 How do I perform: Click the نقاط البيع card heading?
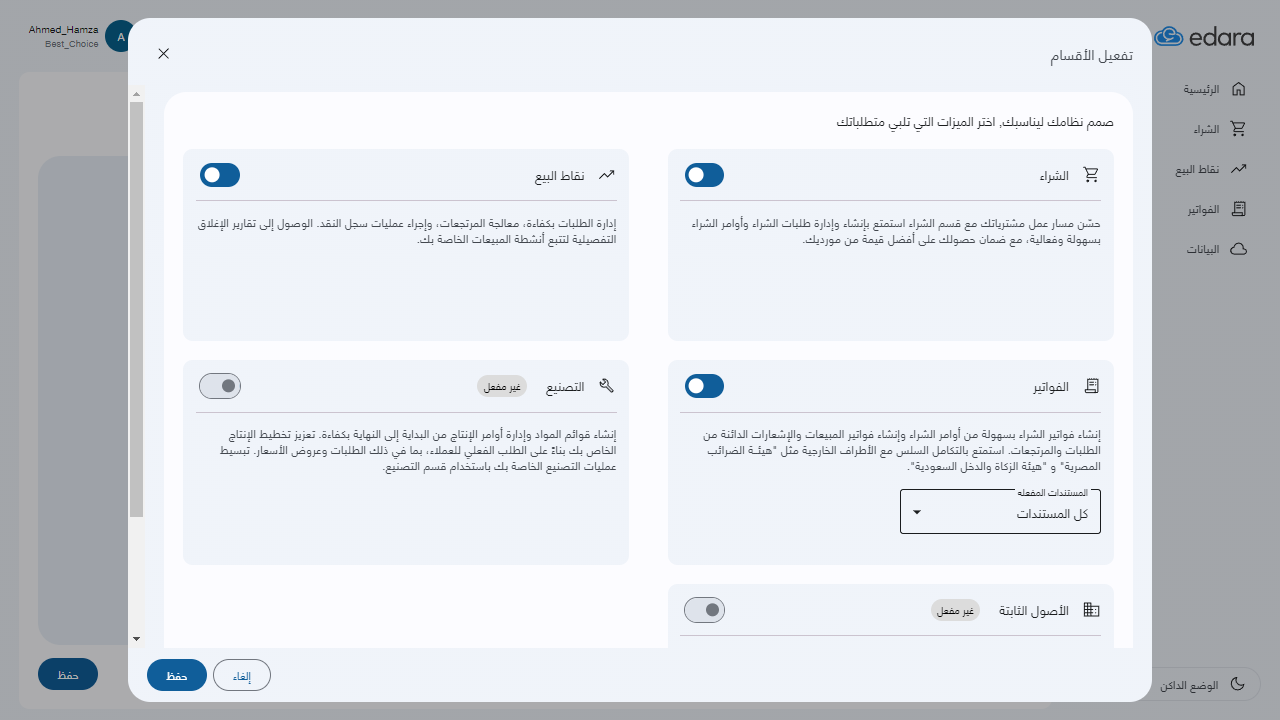[x=559, y=176]
